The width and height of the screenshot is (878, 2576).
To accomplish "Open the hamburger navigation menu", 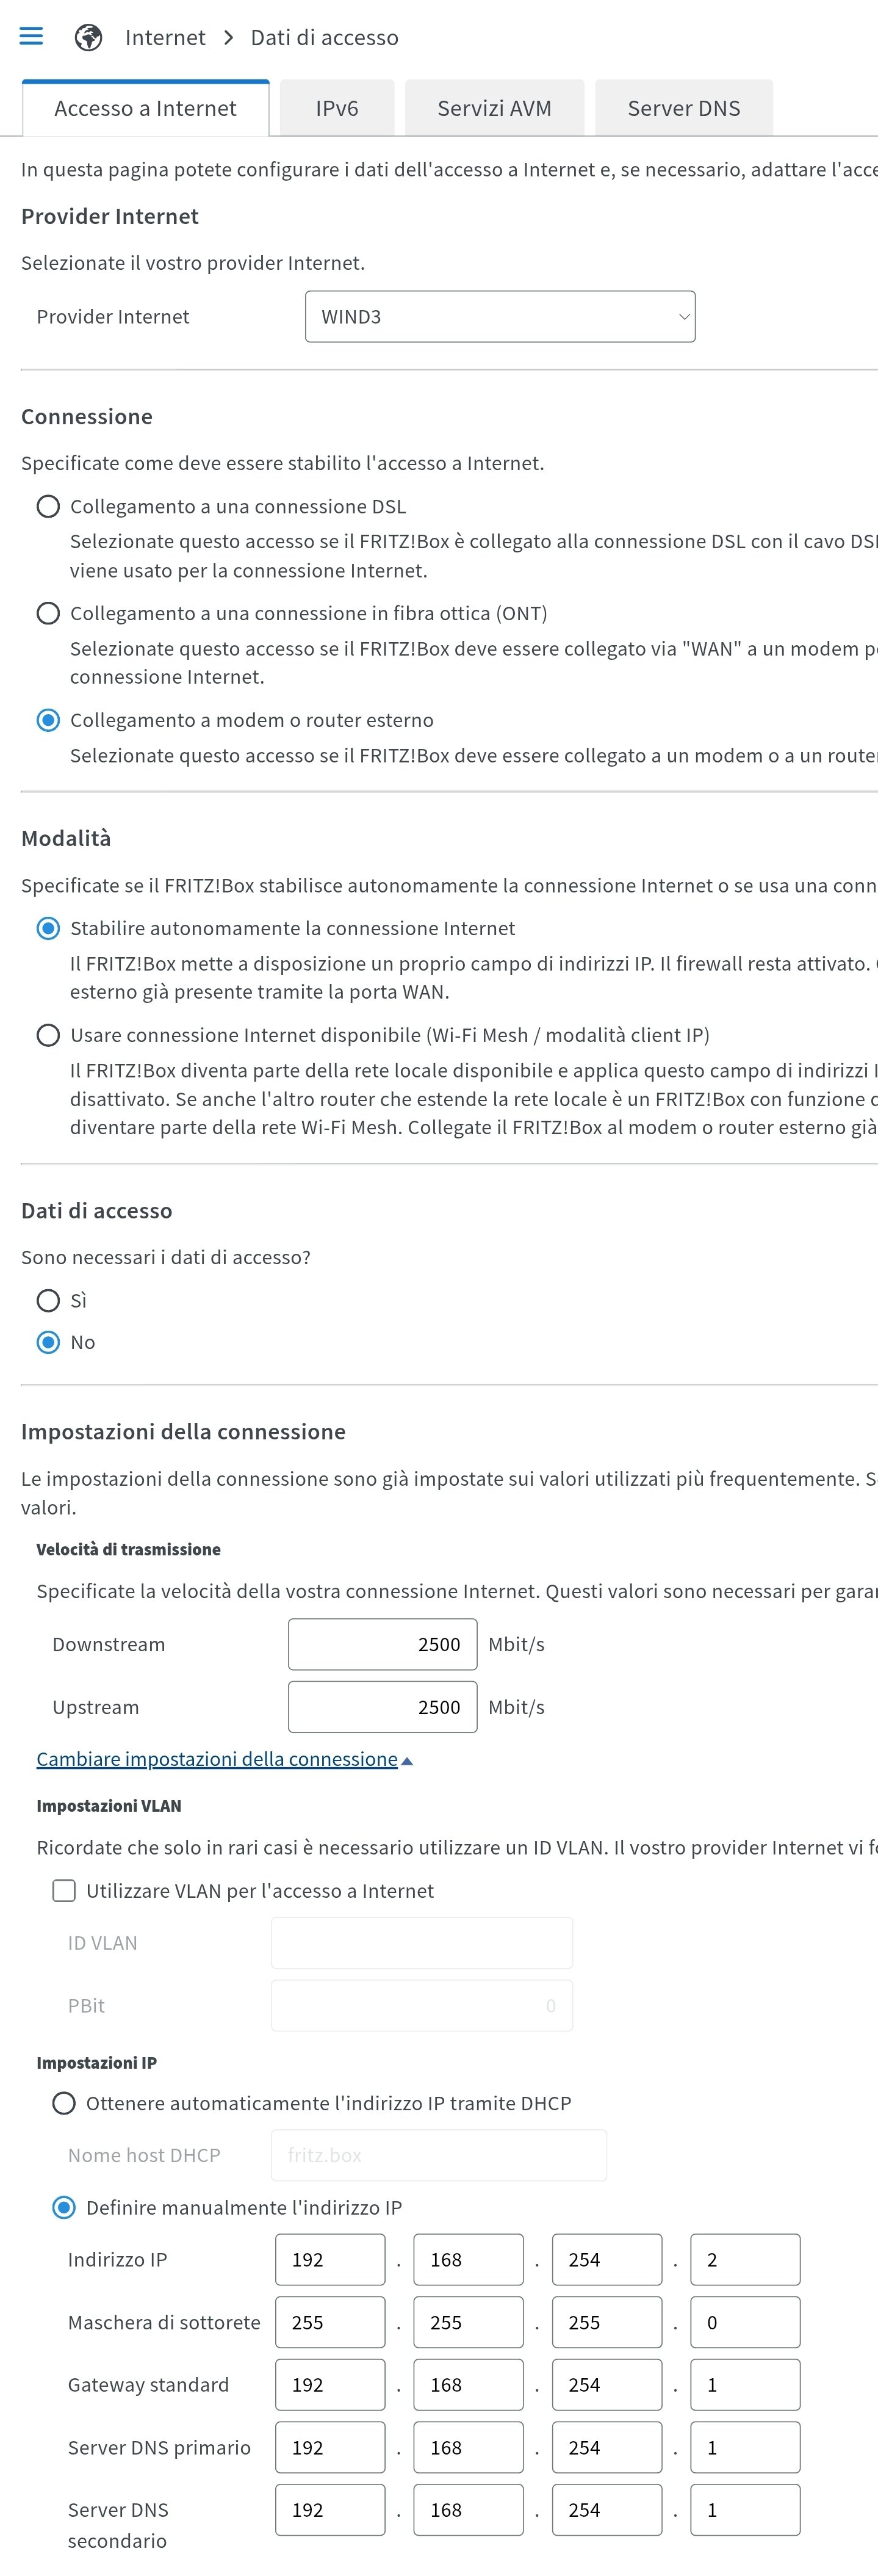I will pos(31,37).
